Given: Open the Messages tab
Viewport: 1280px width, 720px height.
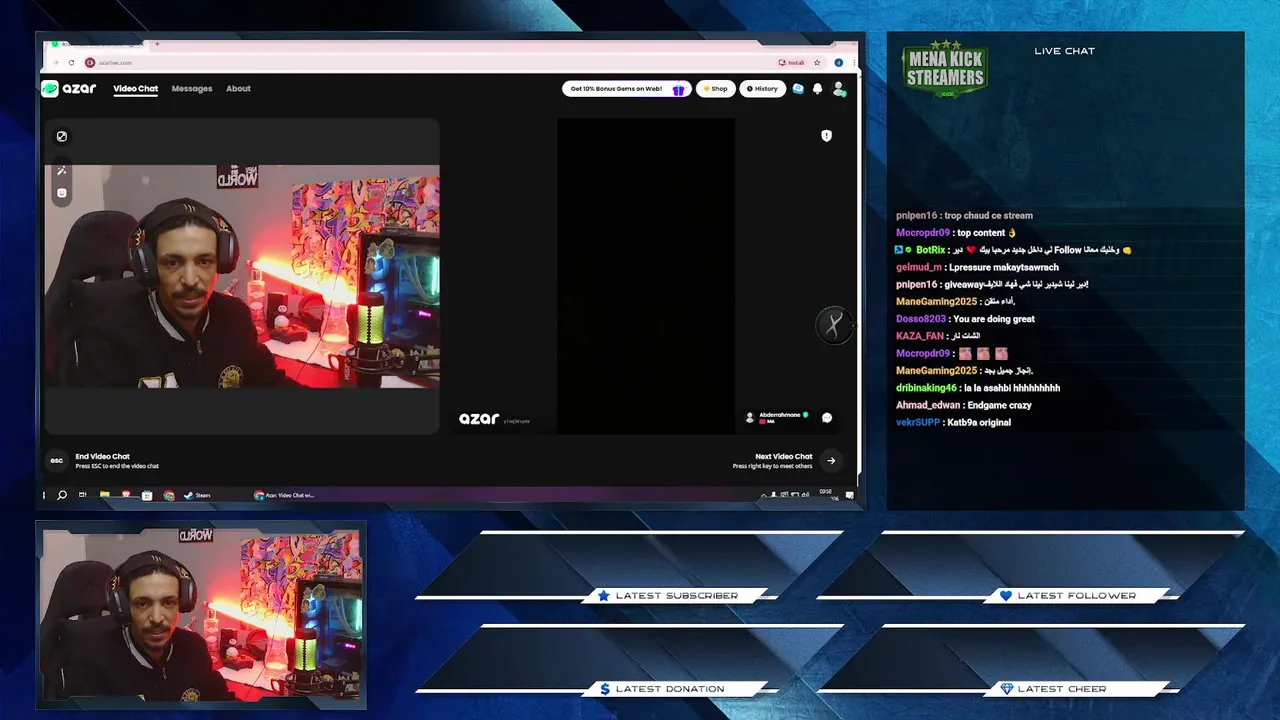Looking at the screenshot, I should click(x=192, y=89).
